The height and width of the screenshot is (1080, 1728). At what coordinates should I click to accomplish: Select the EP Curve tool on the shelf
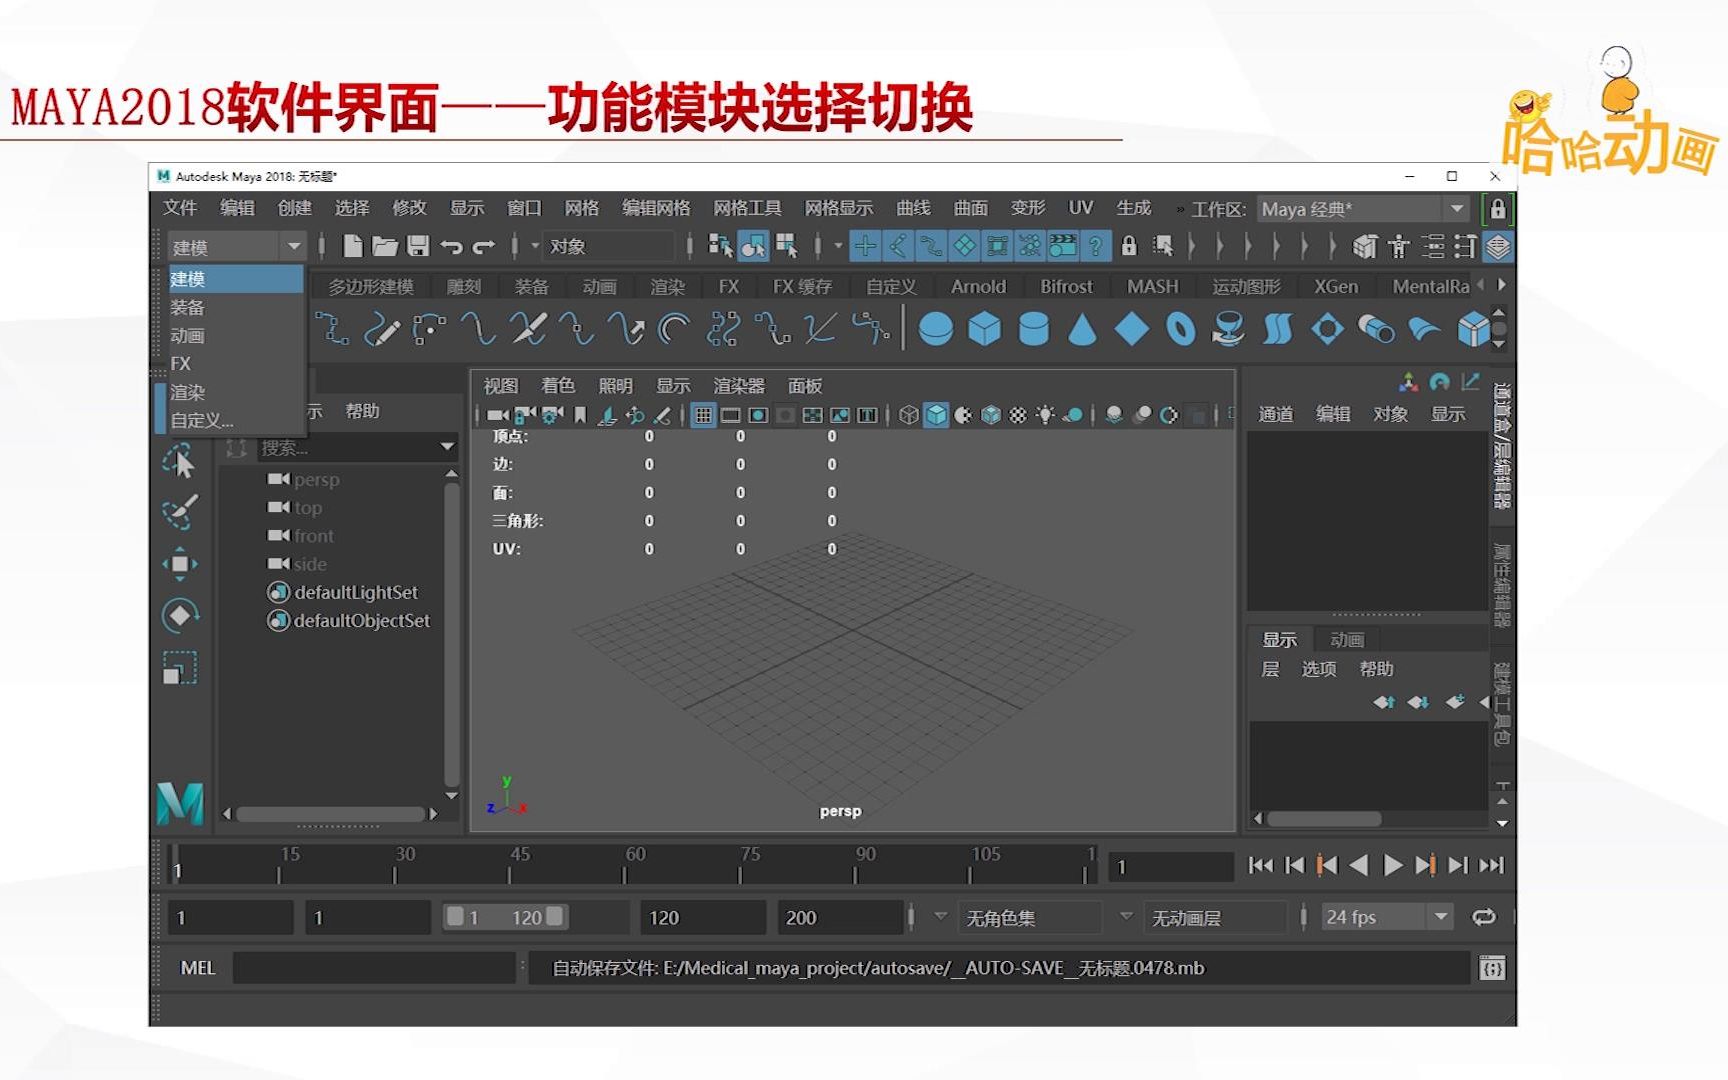coord(330,330)
